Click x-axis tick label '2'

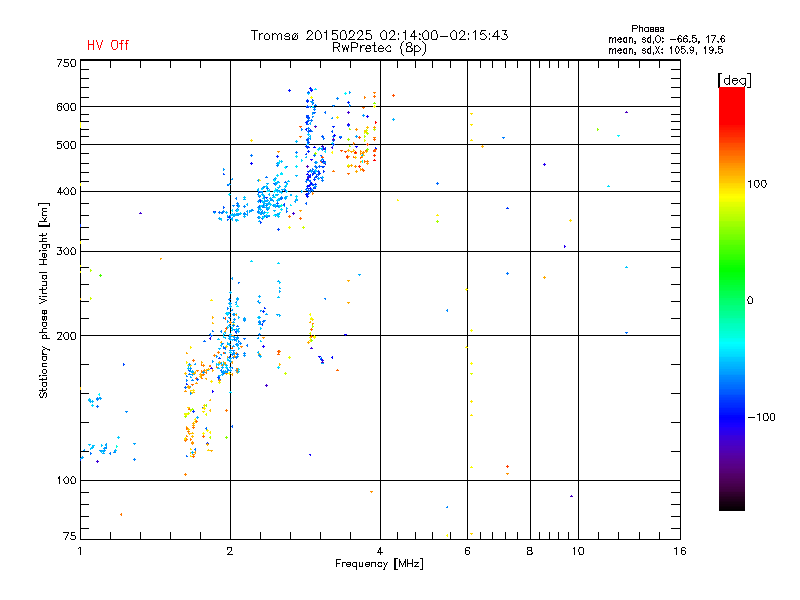tap(230, 551)
